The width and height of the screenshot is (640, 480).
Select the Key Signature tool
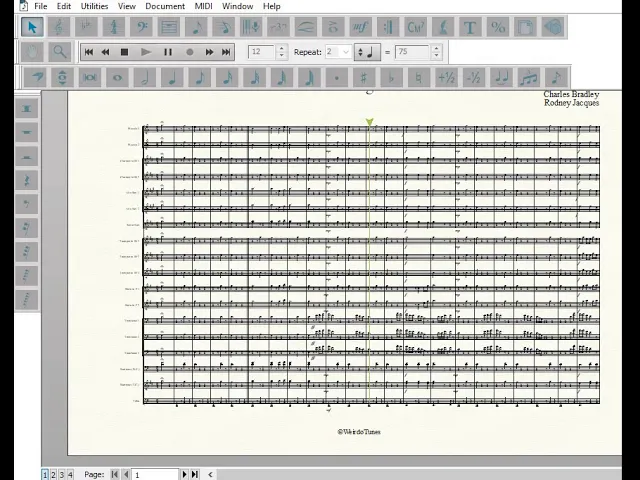pos(87,27)
